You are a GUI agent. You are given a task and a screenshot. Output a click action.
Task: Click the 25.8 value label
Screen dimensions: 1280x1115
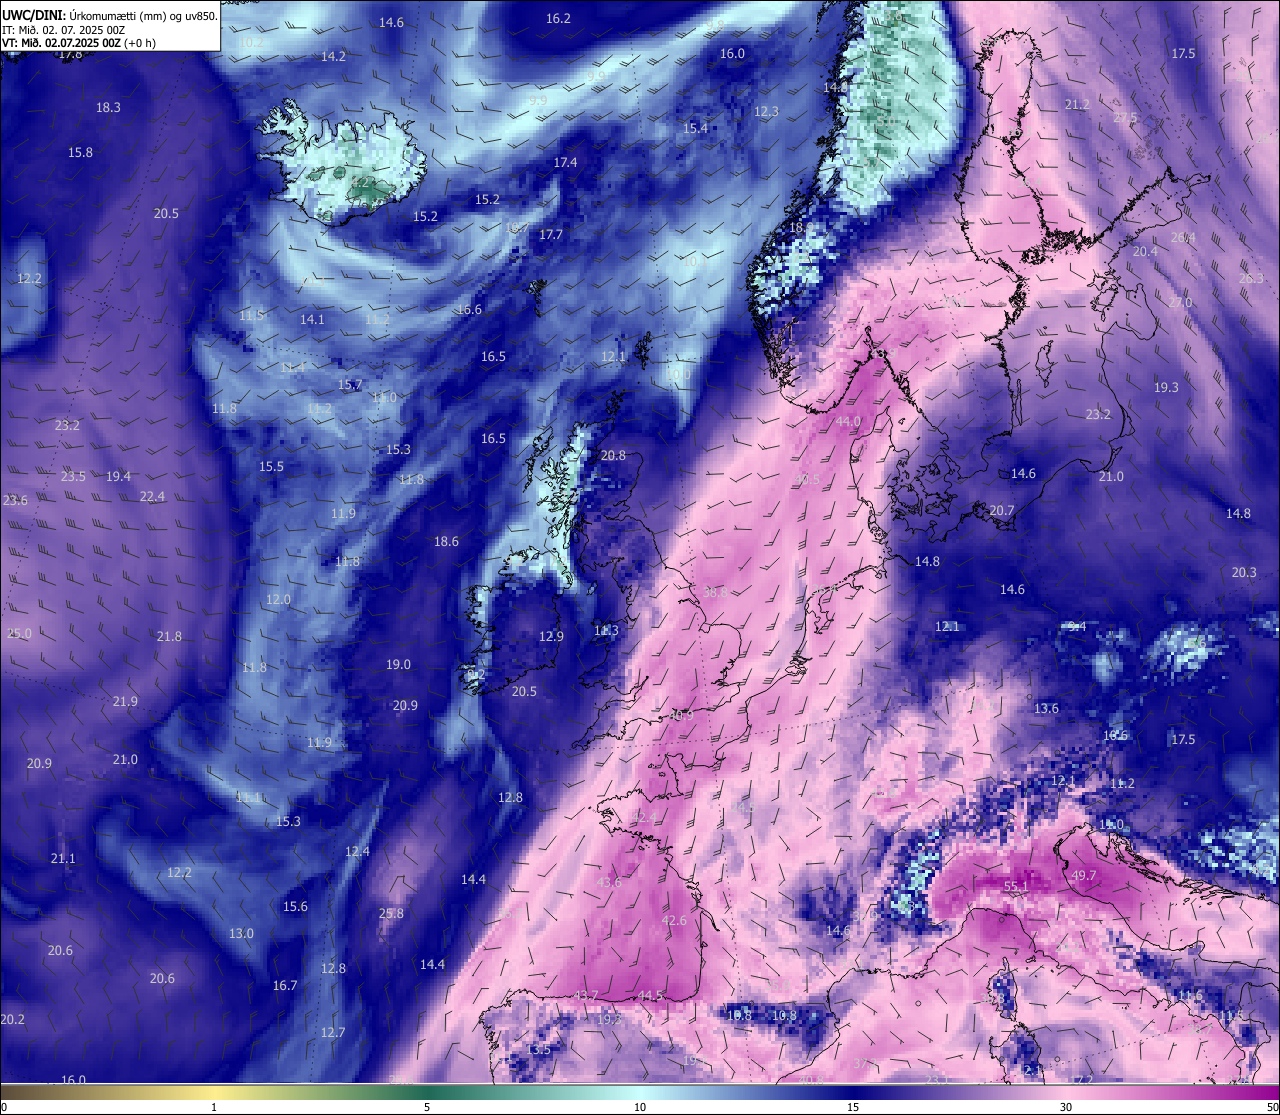[x=392, y=914]
